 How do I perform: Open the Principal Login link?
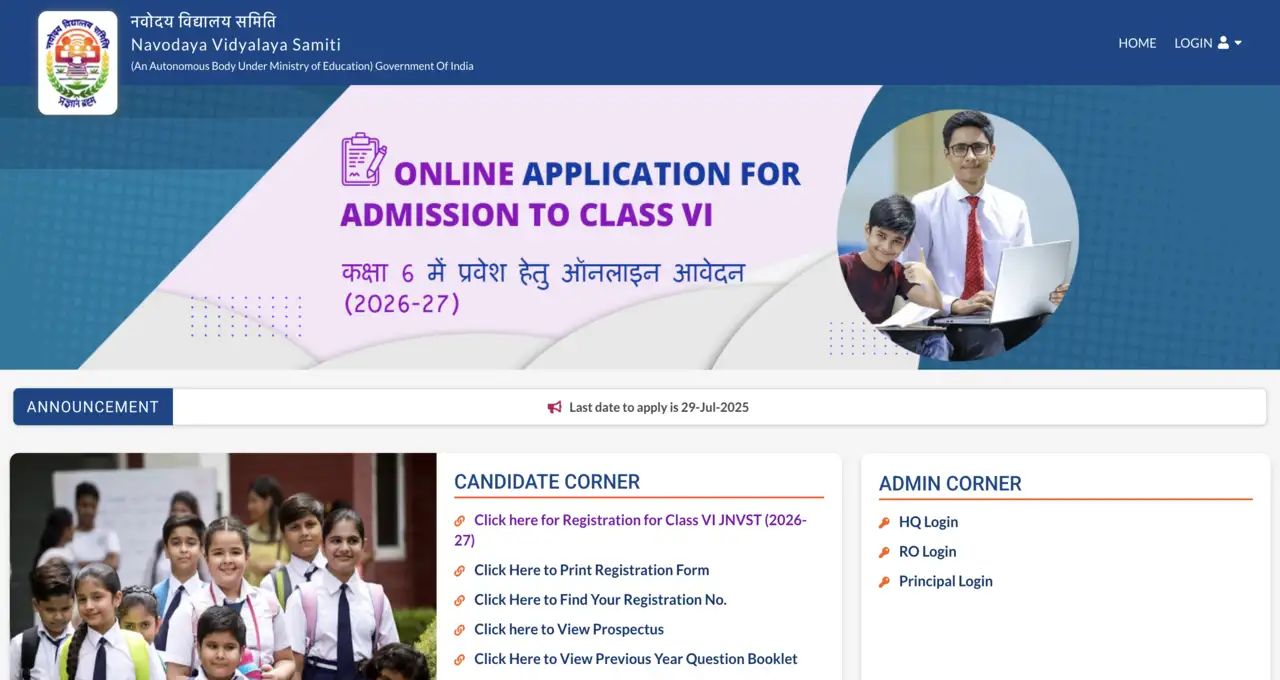click(x=946, y=581)
